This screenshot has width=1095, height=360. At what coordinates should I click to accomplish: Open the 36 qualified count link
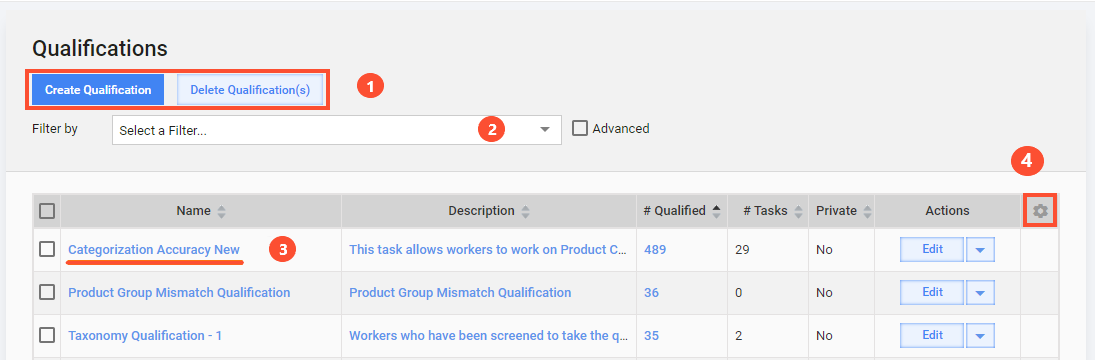652,292
